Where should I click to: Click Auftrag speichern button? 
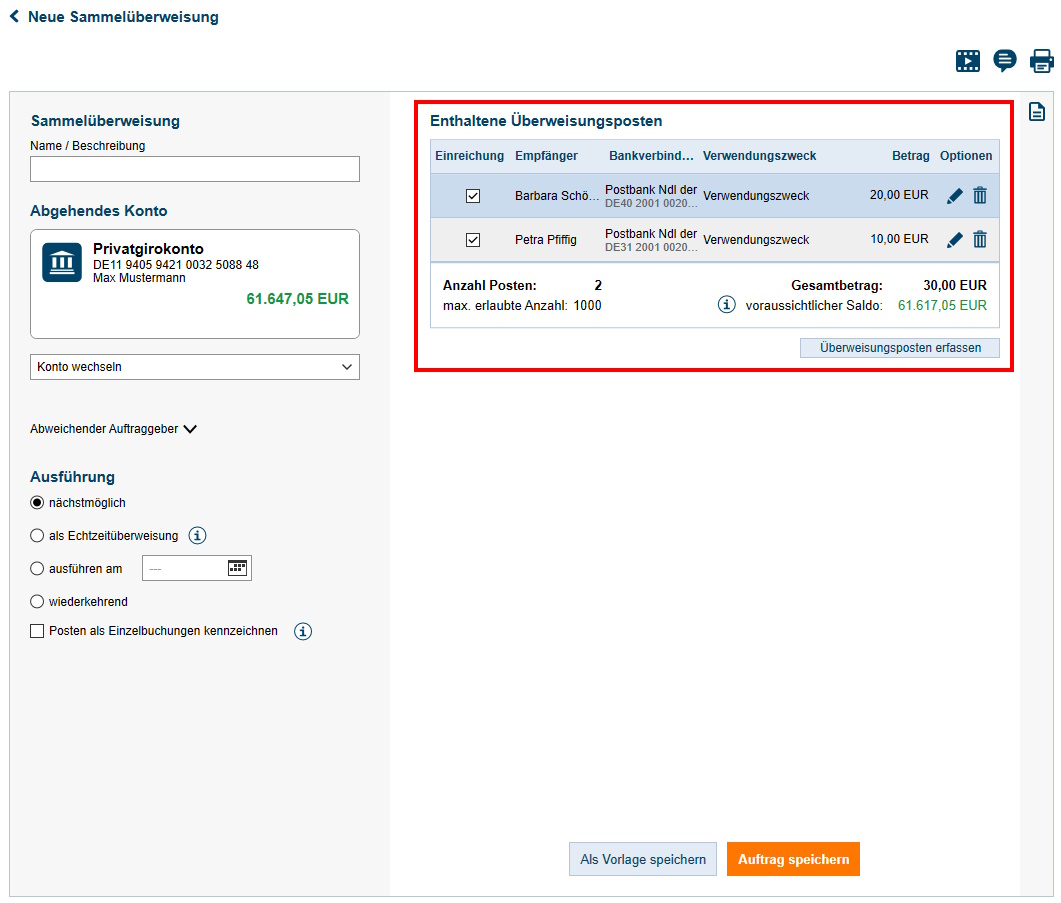[793, 859]
